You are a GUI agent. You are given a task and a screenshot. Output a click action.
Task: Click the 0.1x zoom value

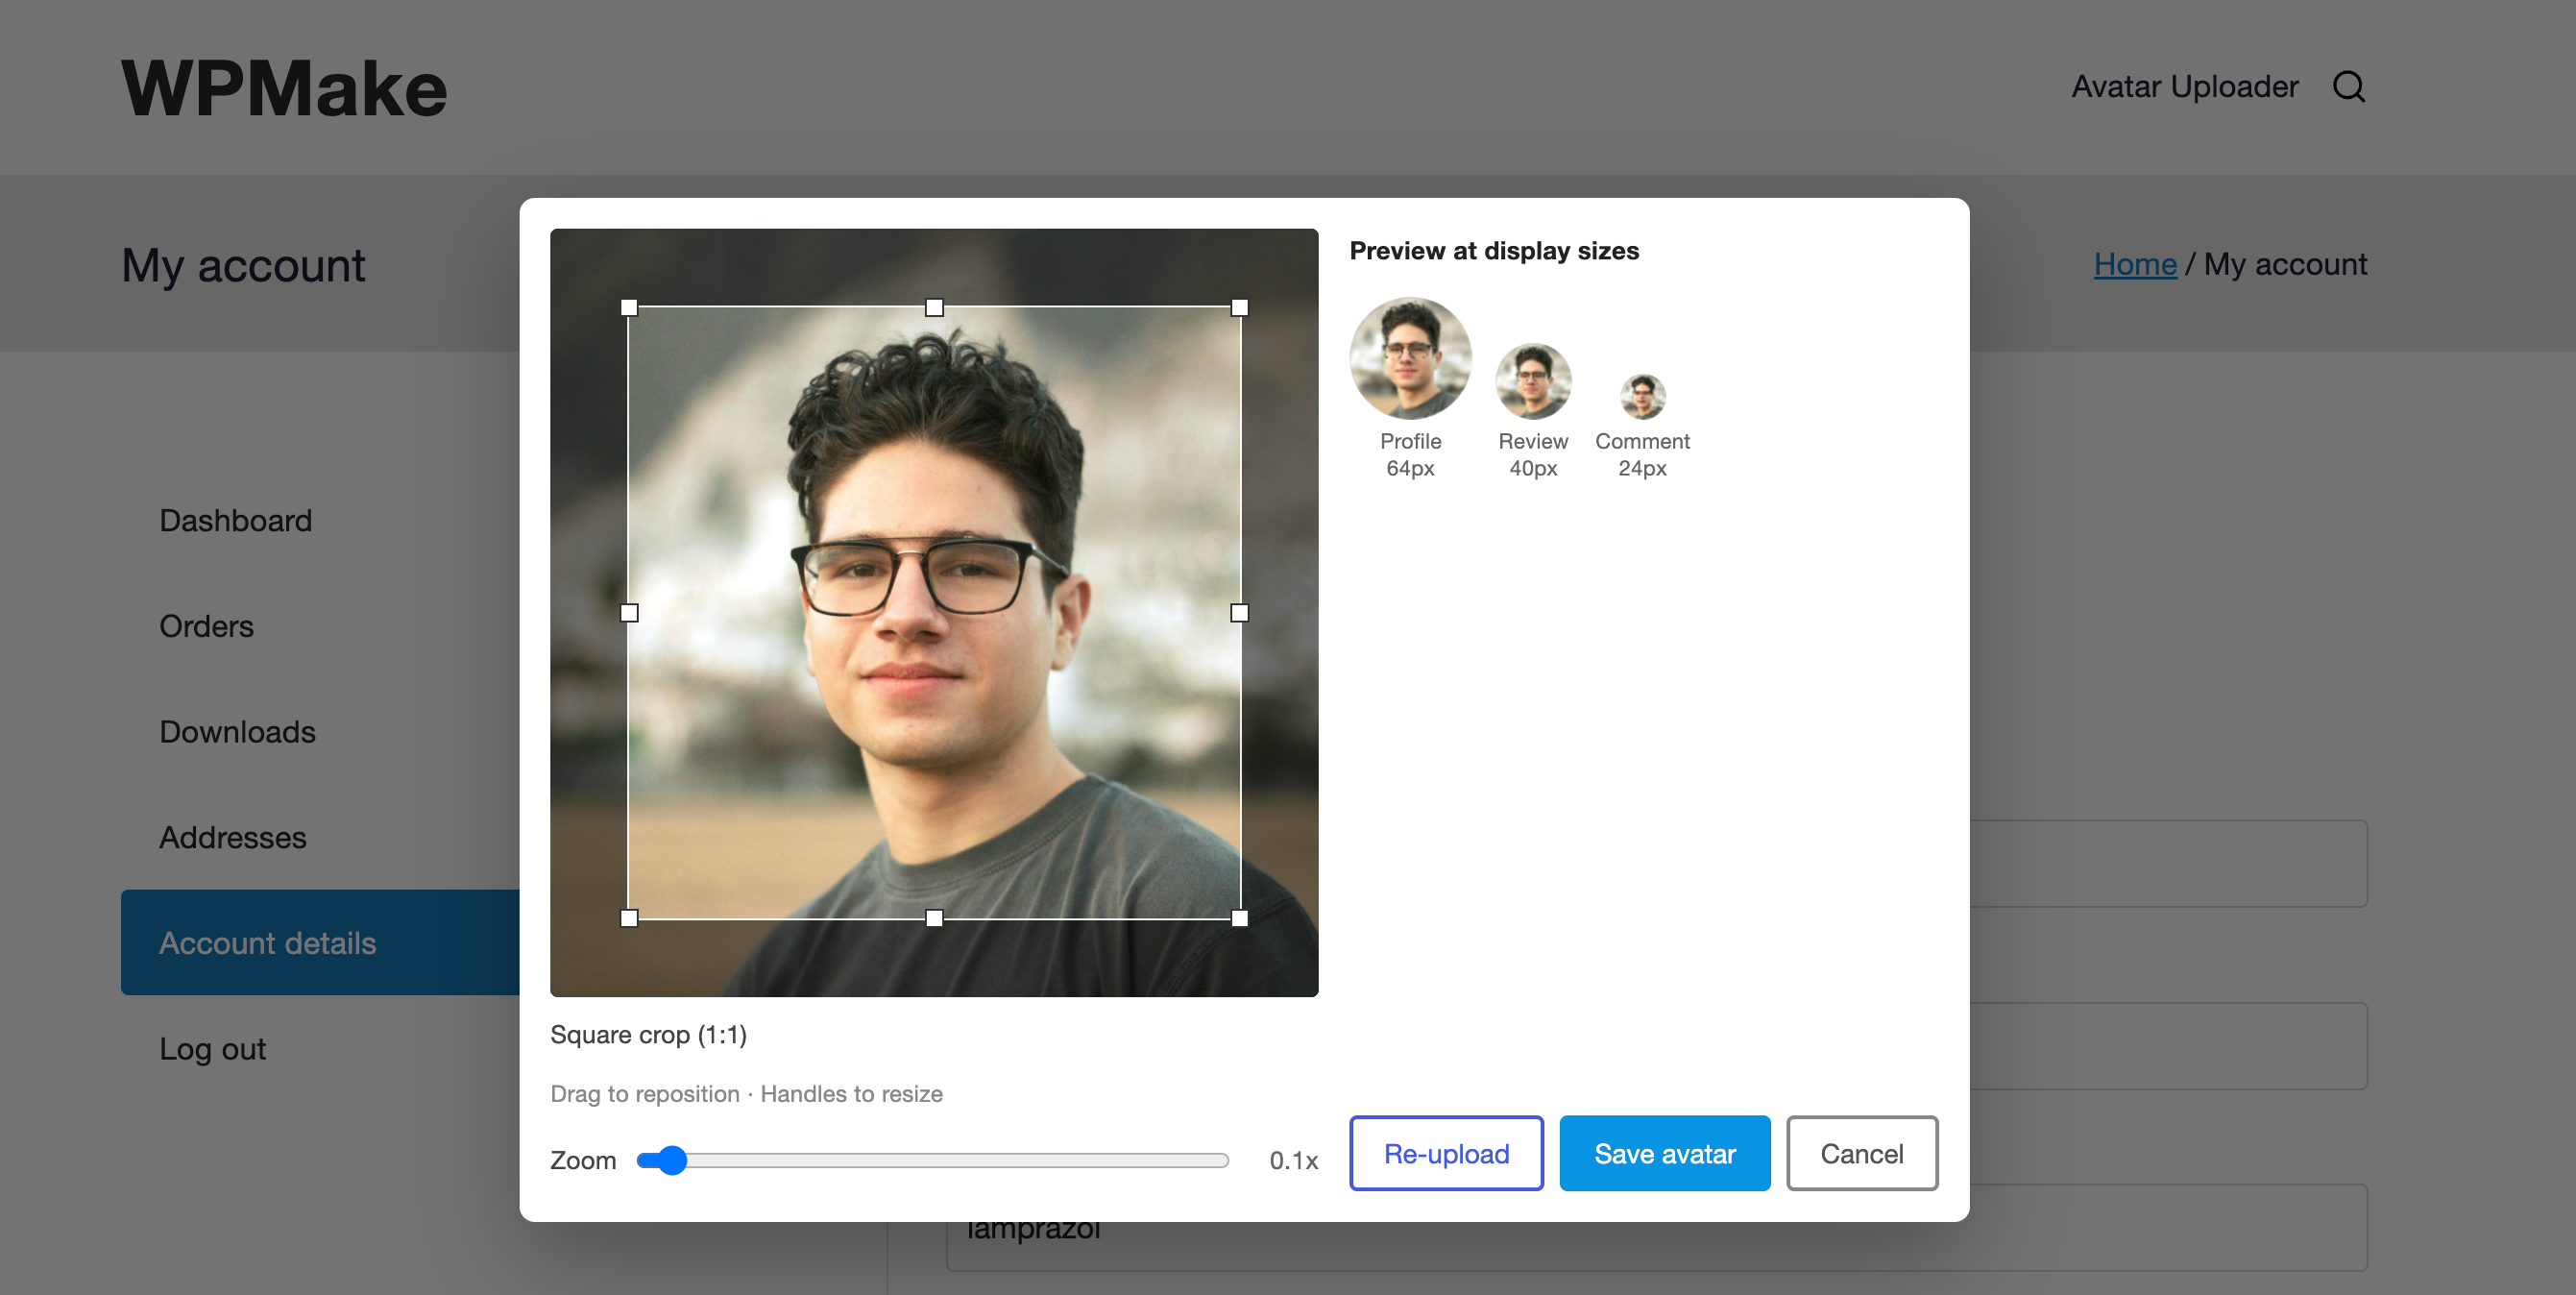[x=1293, y=1160]
